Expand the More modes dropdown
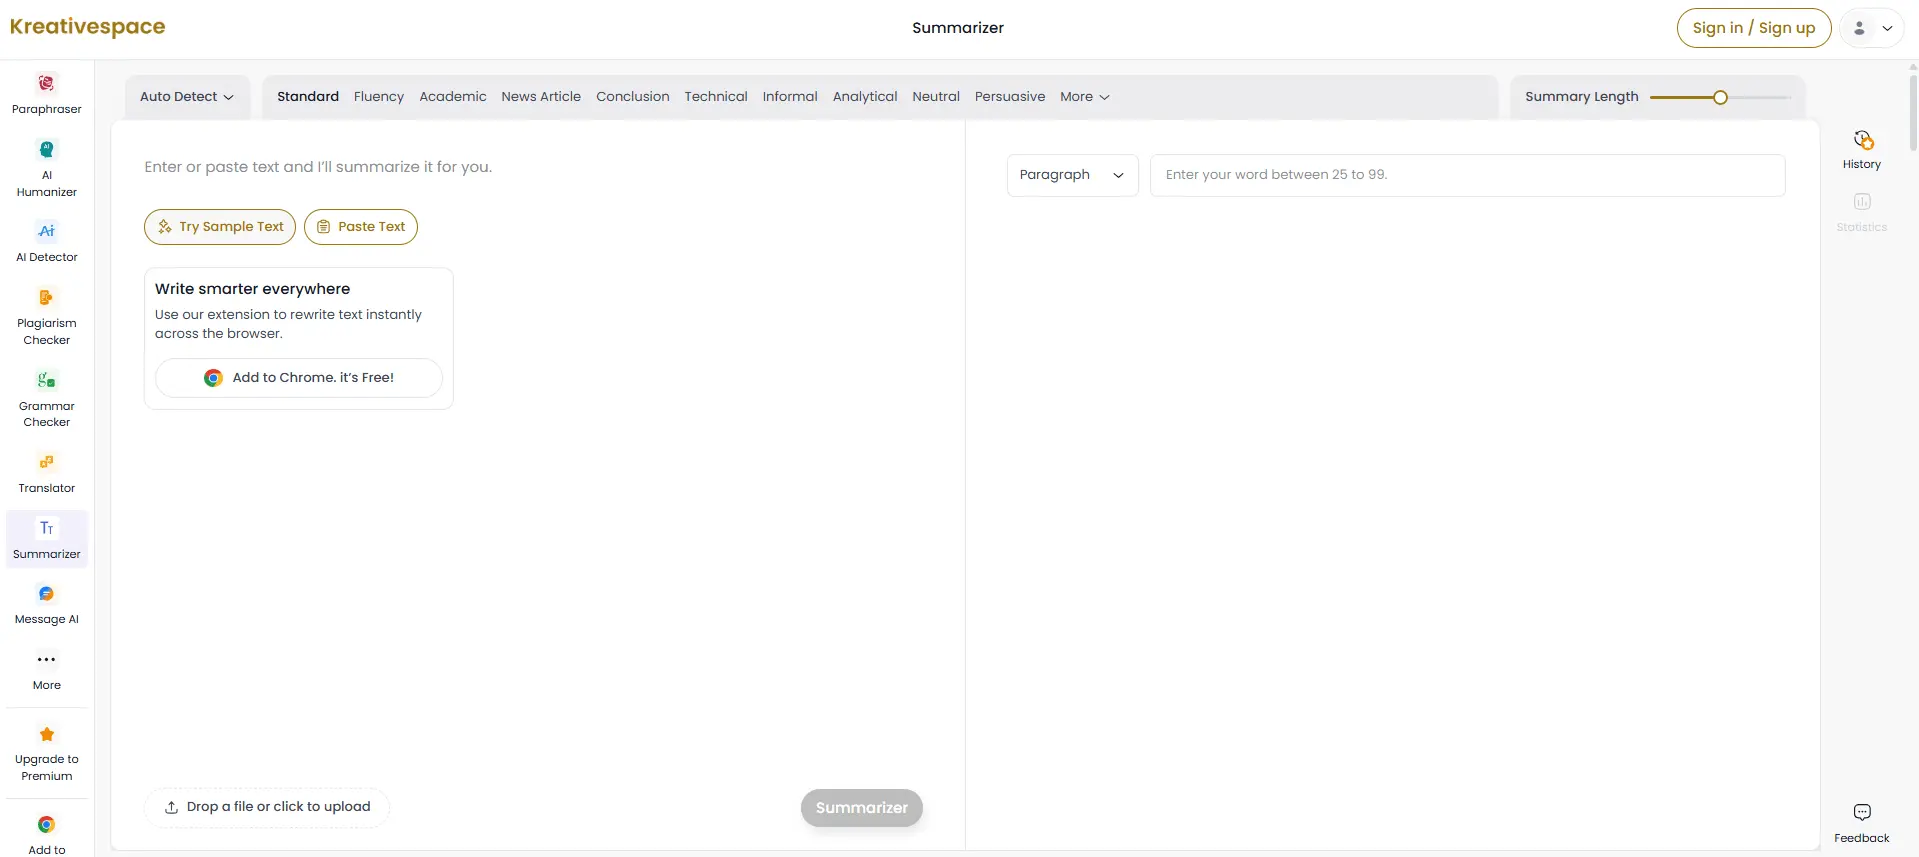The height and width of the screenshot is (857, 1919). [1085, 97]
